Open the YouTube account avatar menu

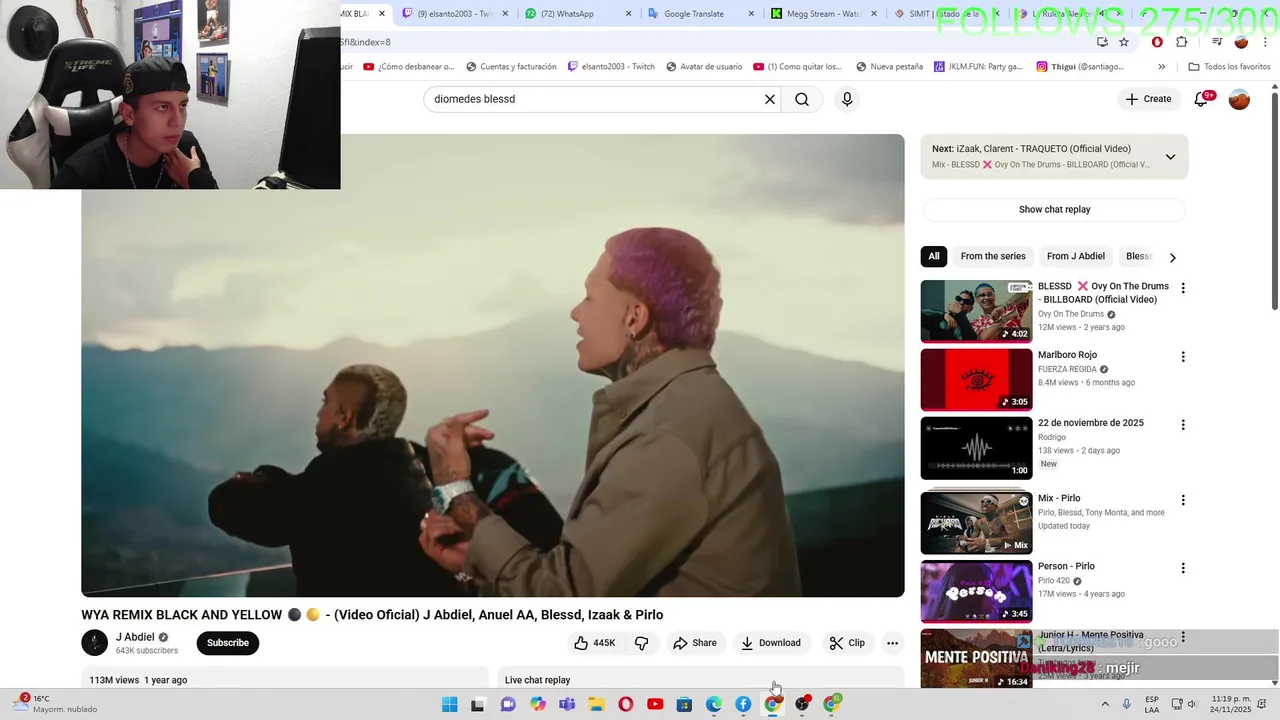[x=1239, y=99]
